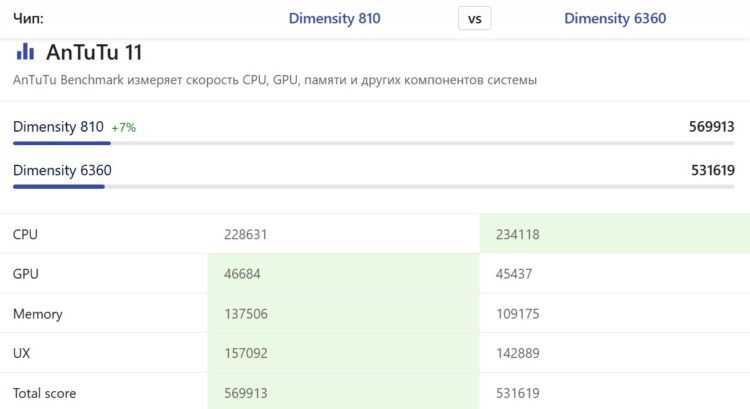The image size is (750, 409).
Task: Open the Dimensity 810 header link
Action: (334, 19)
